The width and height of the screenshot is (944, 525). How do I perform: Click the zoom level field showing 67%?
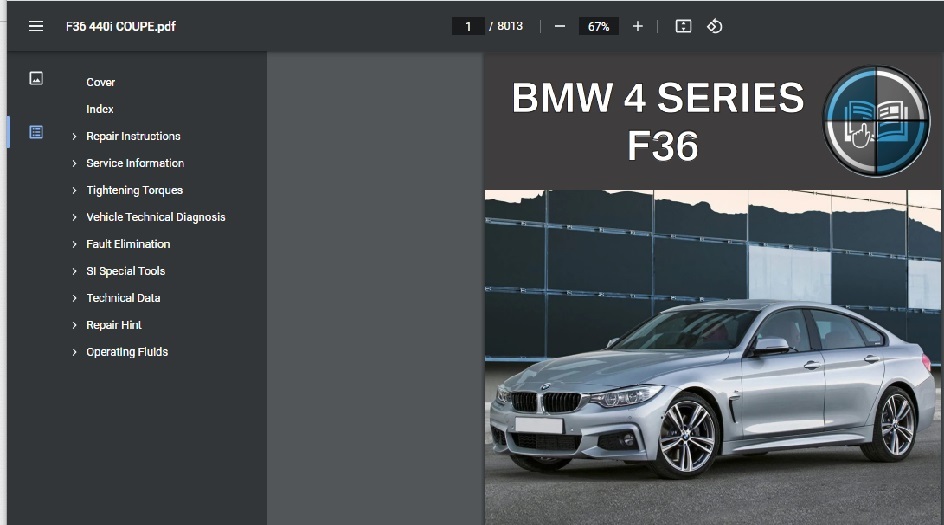pos(598,26)
